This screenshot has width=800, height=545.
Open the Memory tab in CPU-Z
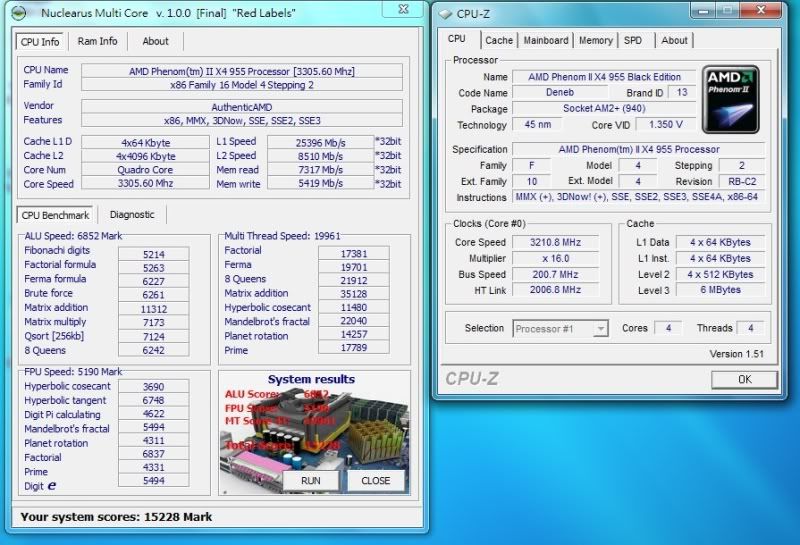click(x=595, y=40)
